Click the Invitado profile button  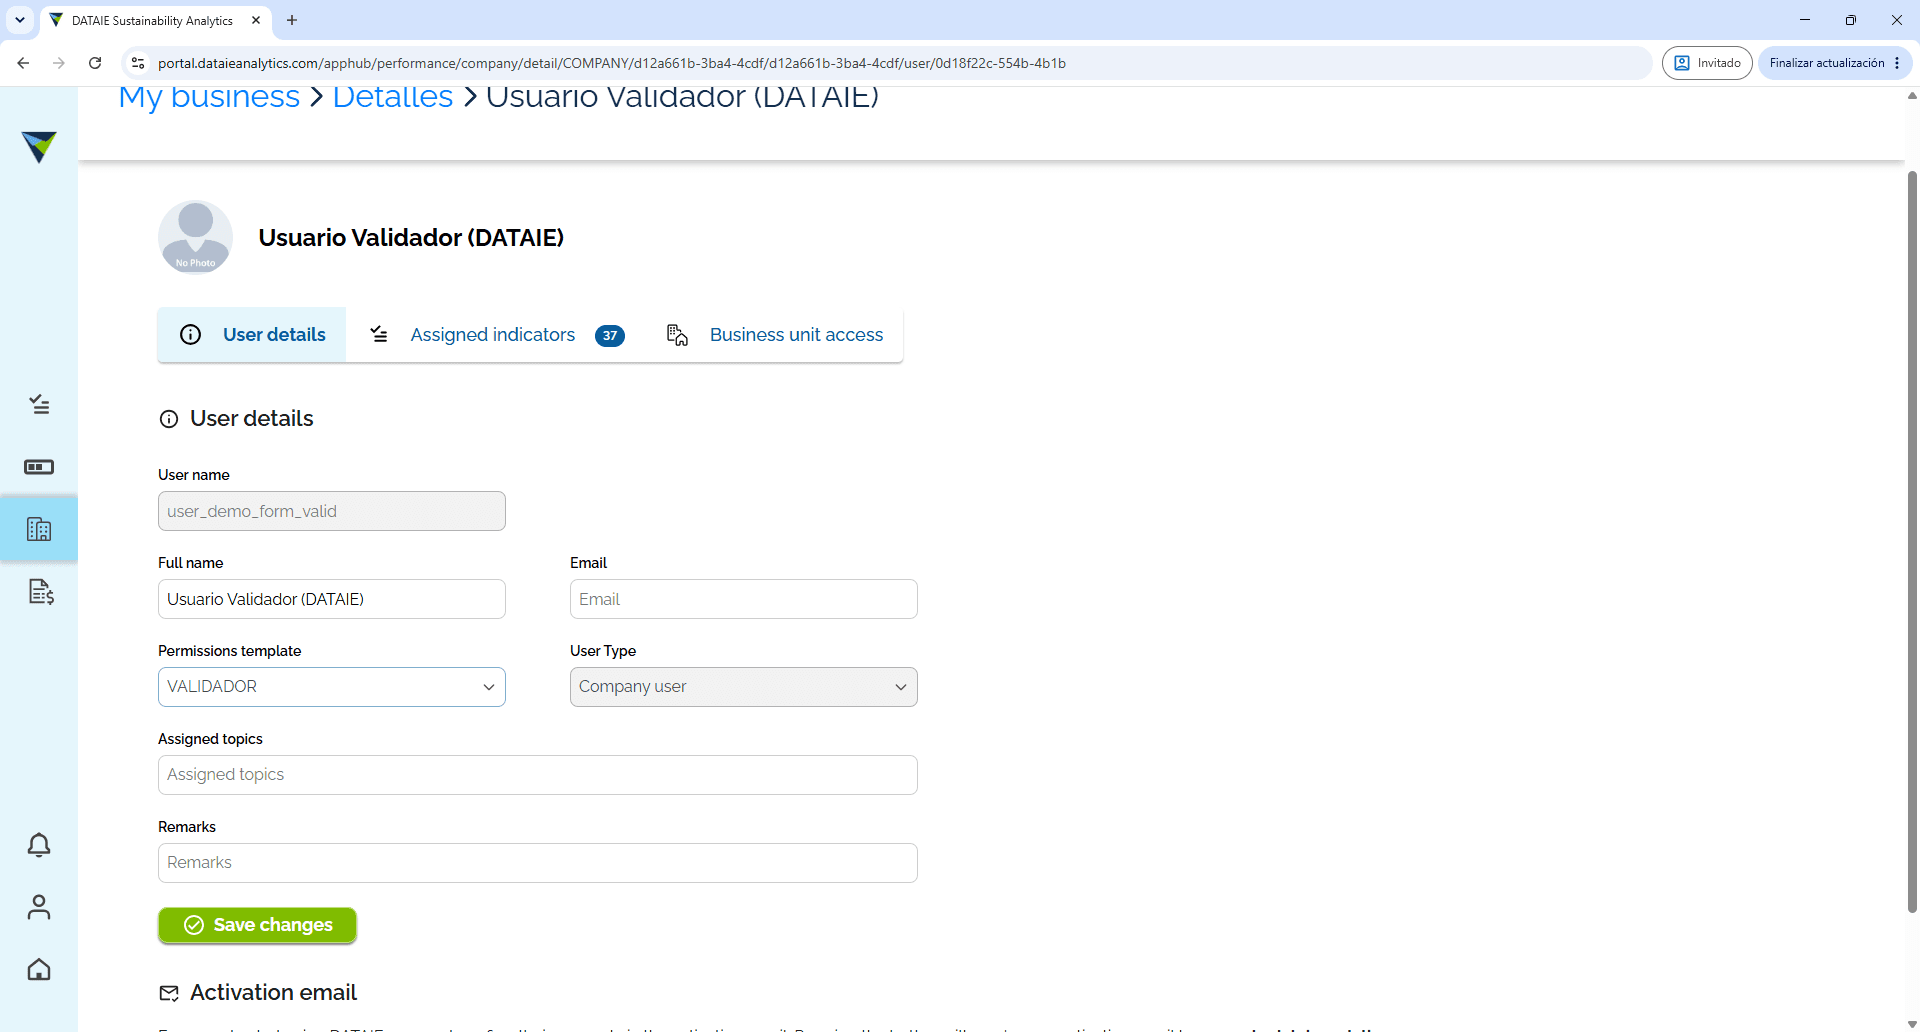coord(1707,63)
